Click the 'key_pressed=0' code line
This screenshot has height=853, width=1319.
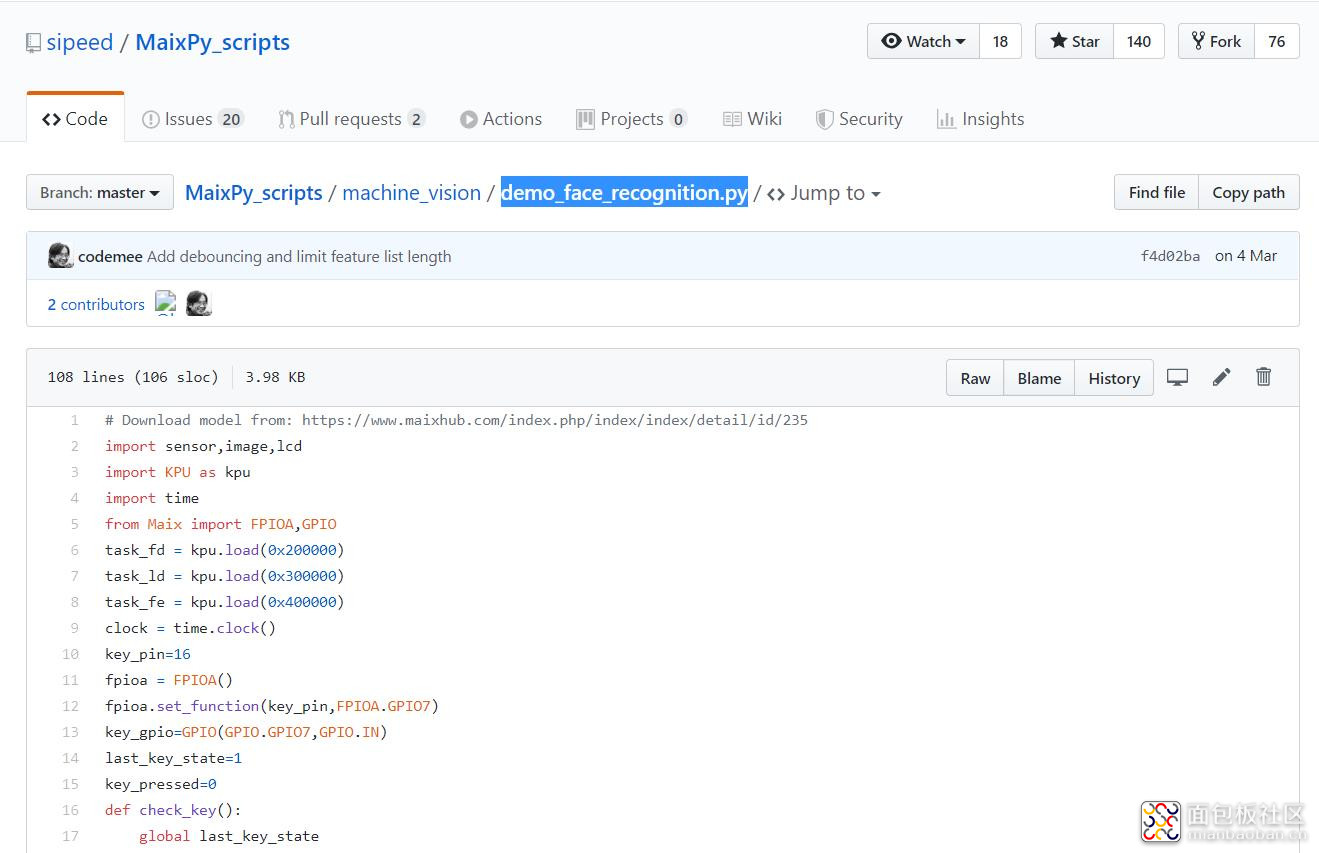pos(161,784)
